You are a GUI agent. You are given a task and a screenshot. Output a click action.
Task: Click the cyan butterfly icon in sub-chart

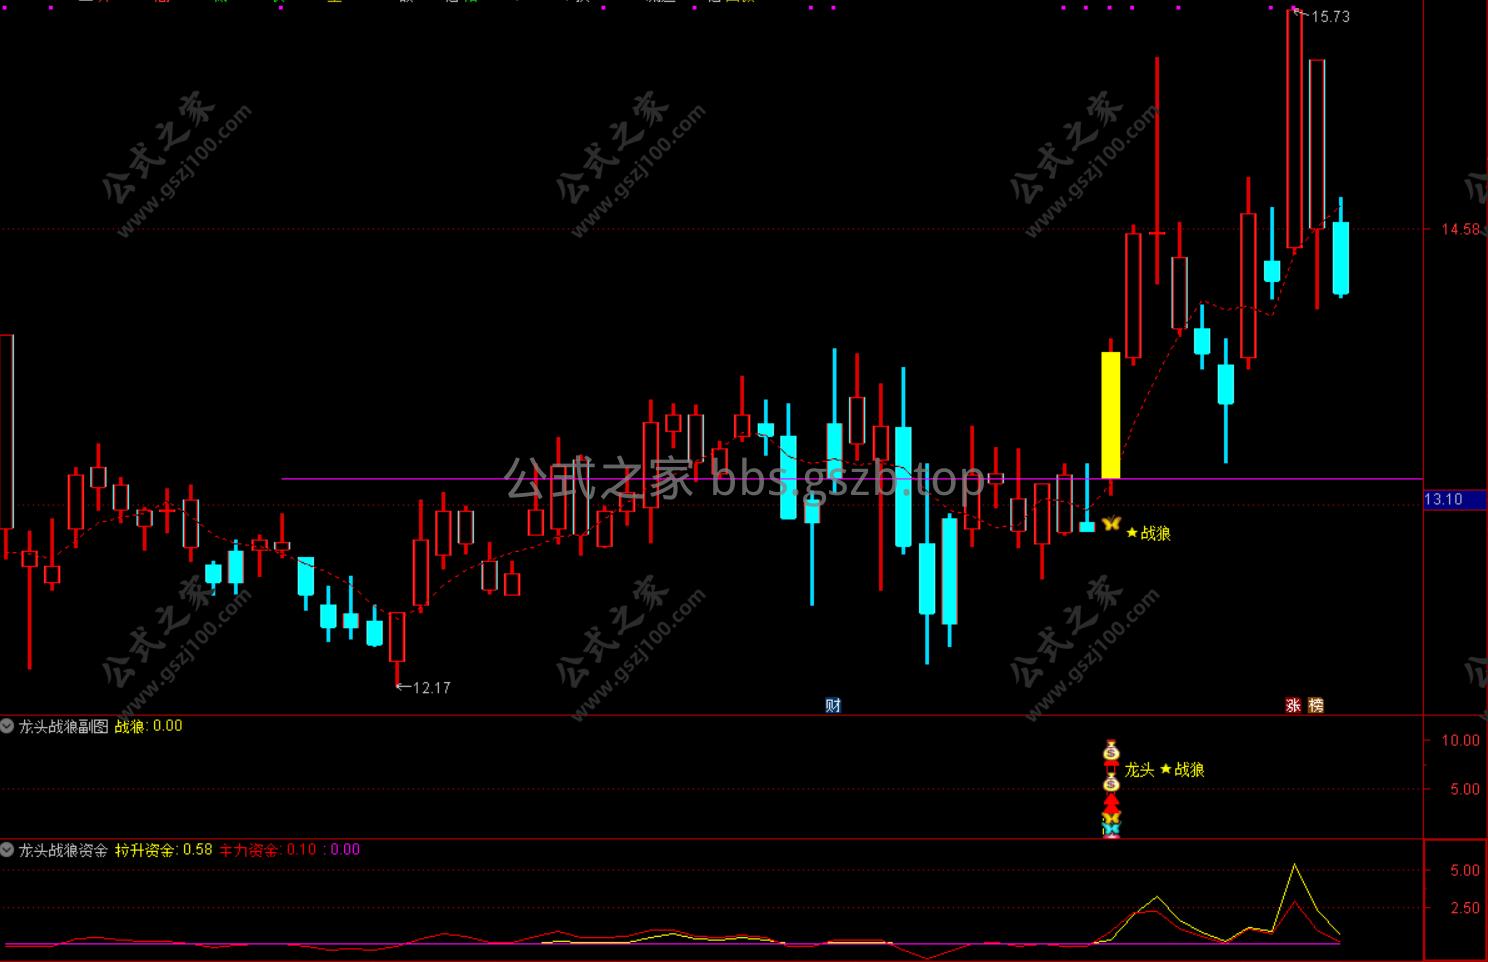point(1111,828)
